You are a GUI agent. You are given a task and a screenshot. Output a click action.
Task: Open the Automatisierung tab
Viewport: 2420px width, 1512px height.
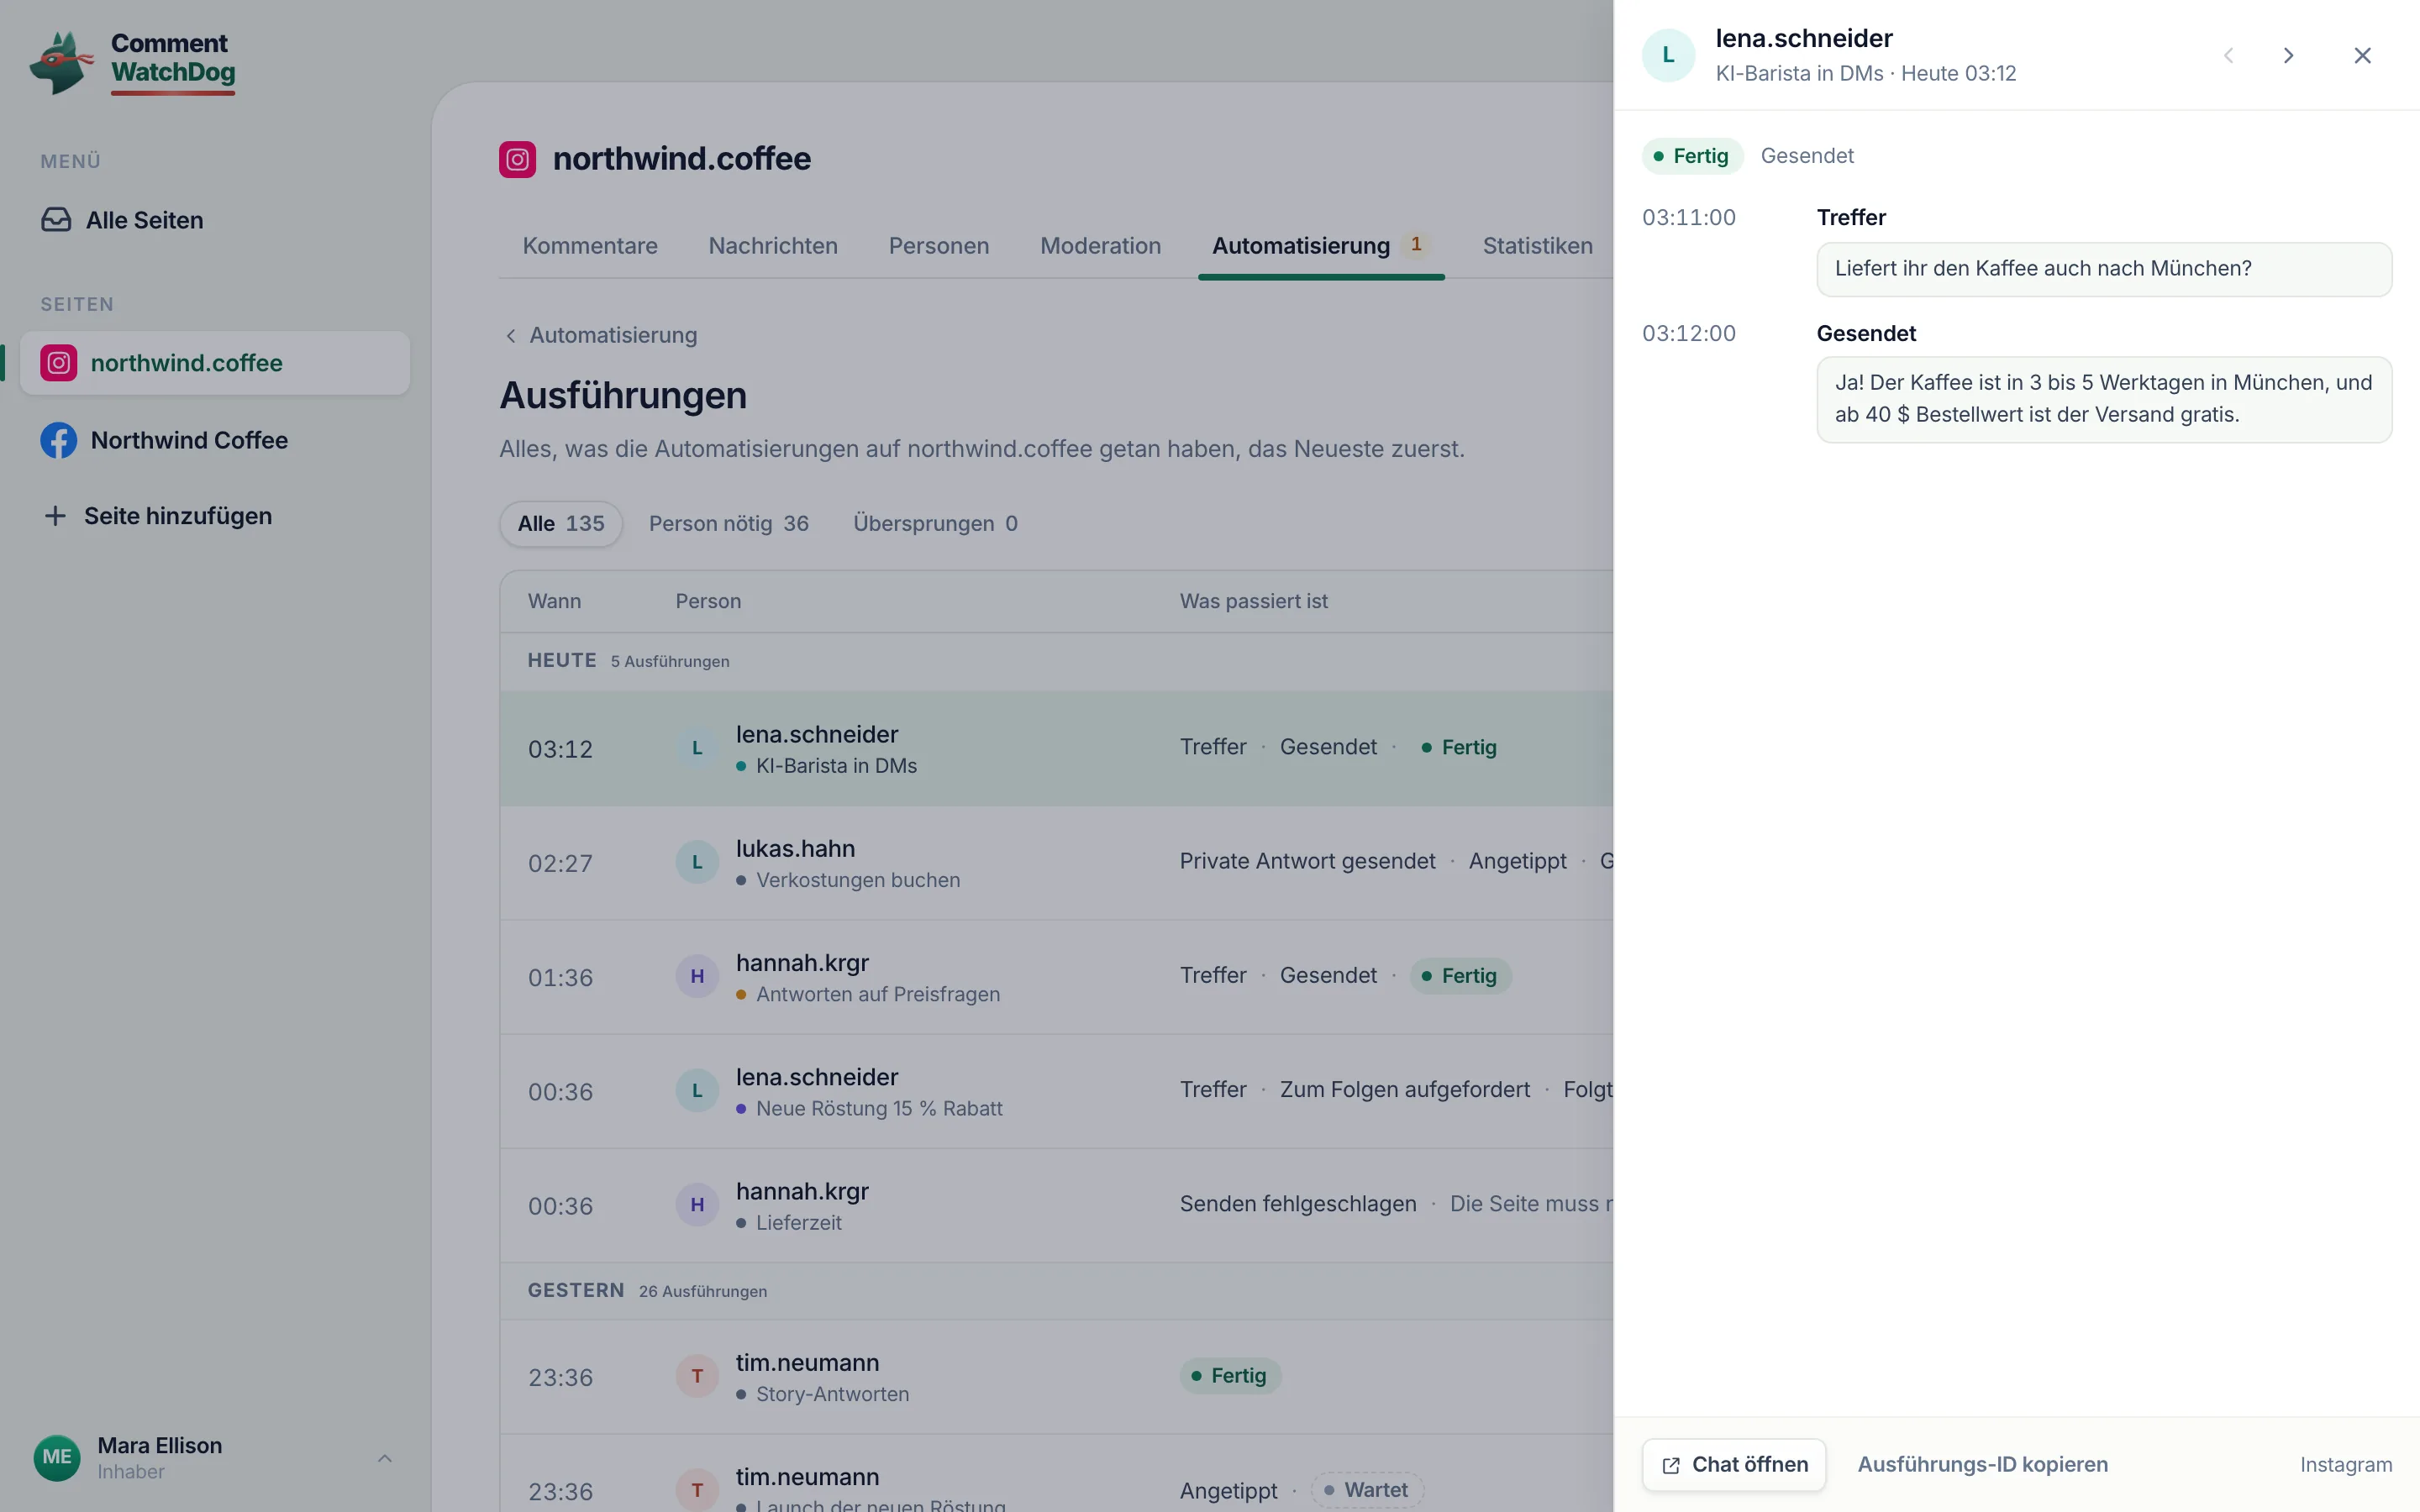[1321, 246]
